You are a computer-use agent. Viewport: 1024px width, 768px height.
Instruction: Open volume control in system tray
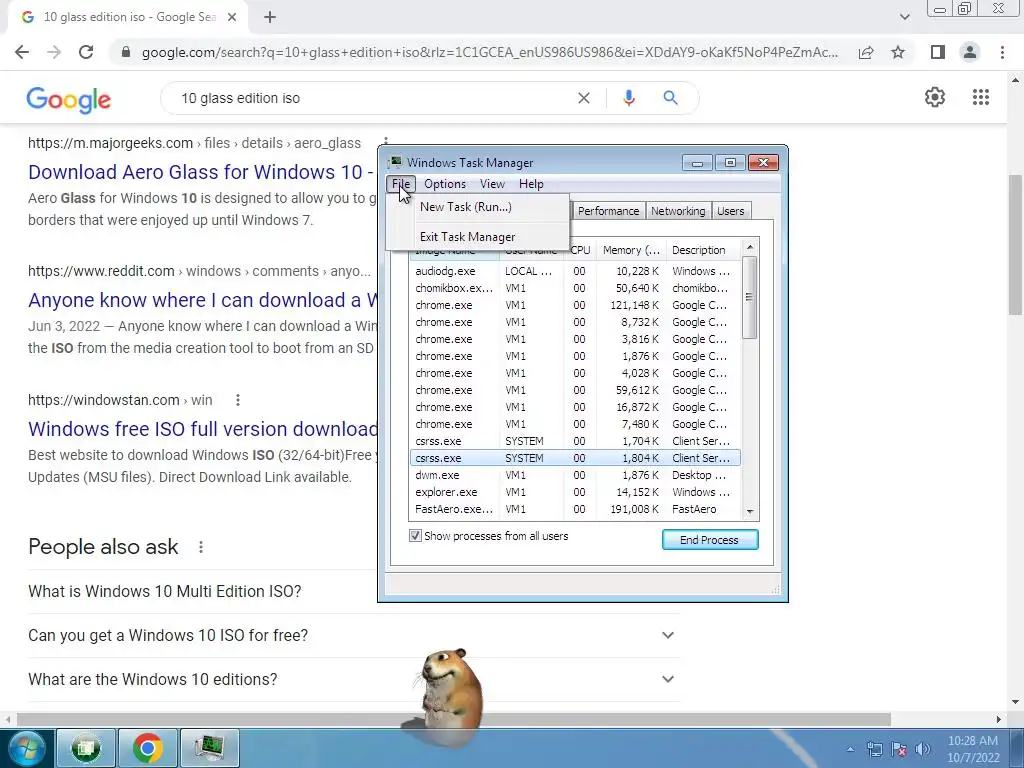pyautogui.click(x=923, y=749)
